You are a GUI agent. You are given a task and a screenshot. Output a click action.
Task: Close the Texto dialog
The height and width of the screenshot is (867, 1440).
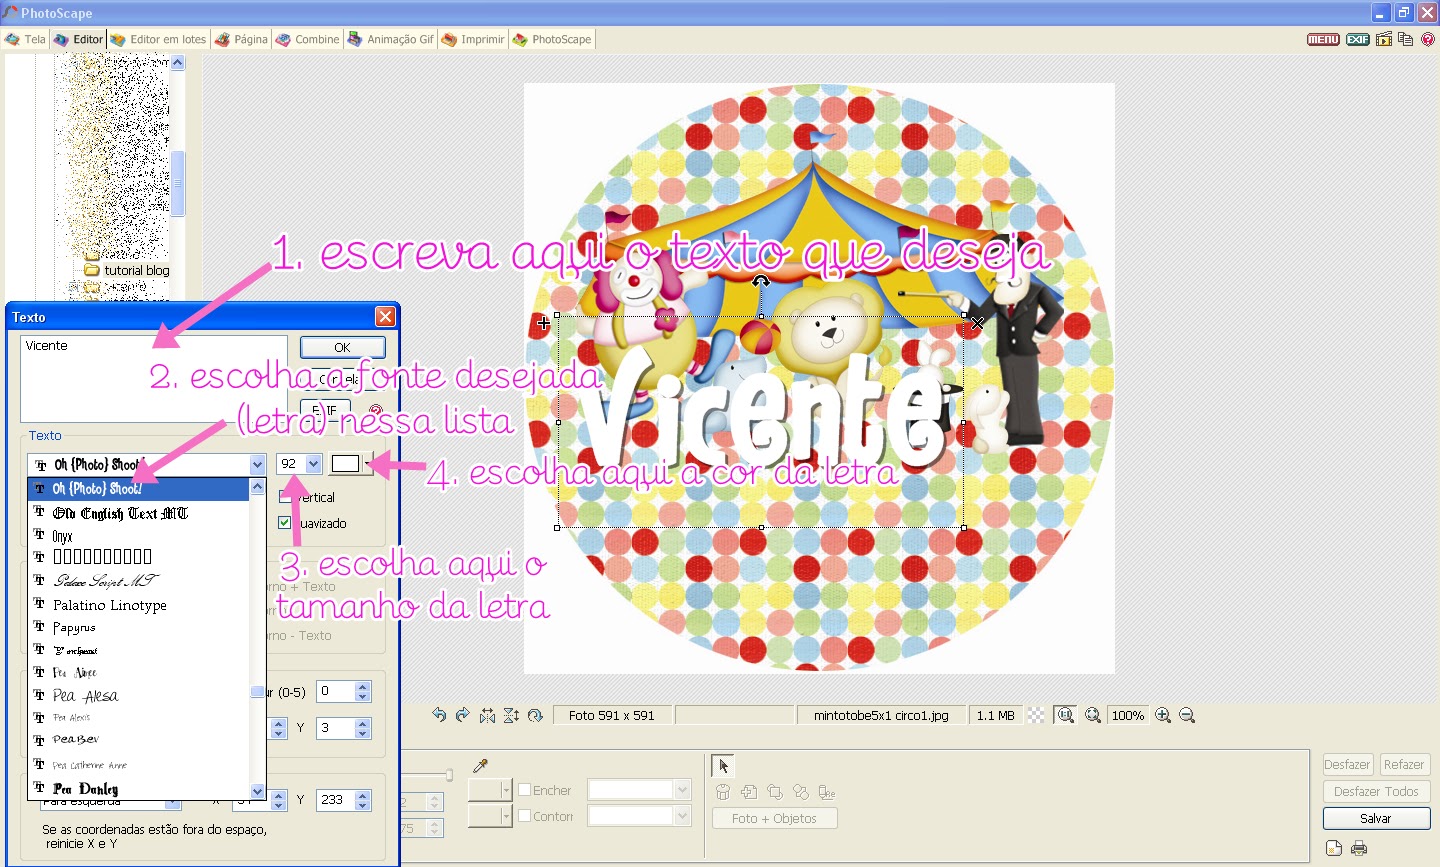385,317
